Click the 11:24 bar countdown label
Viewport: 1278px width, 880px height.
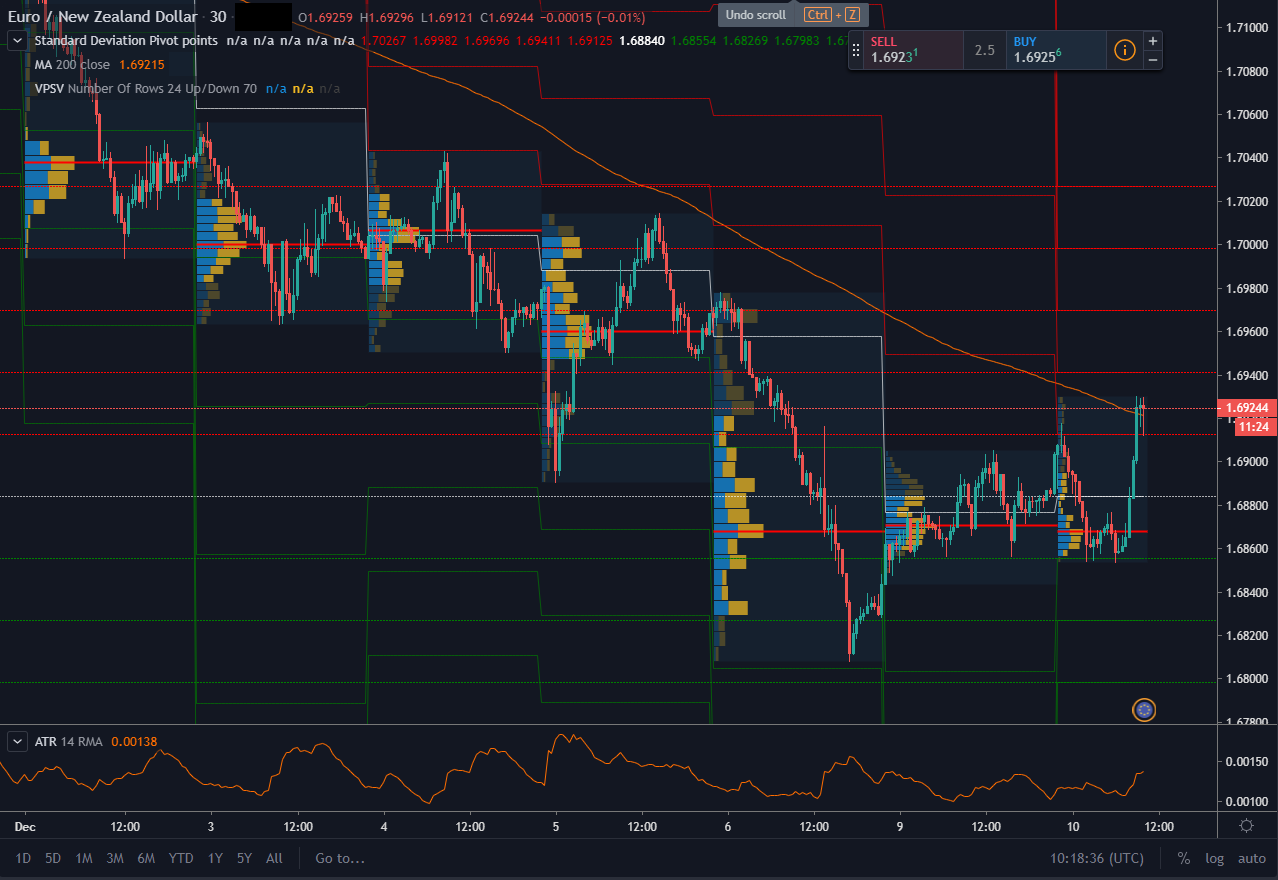point(1253,427)
